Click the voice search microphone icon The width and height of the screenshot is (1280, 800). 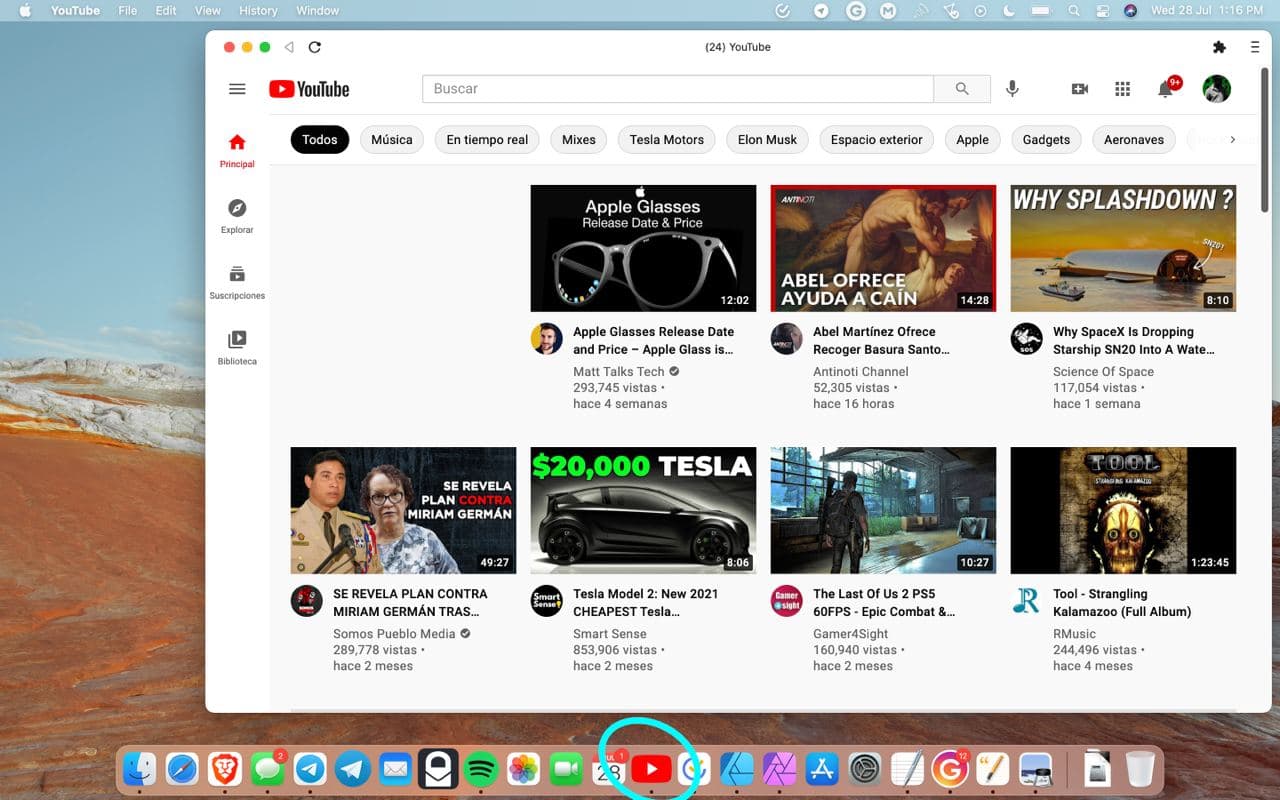click(1012, 89)
